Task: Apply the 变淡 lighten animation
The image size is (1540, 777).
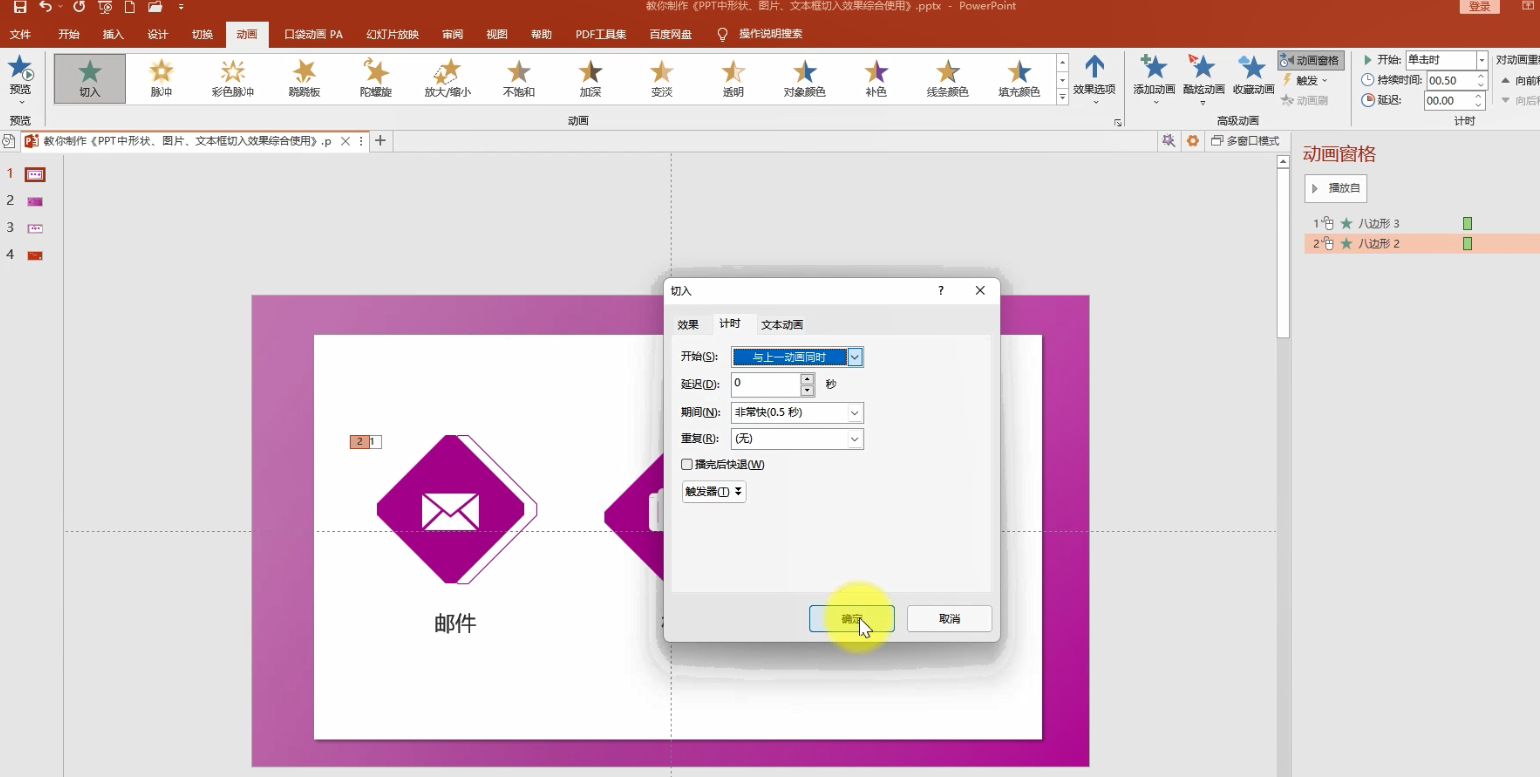Action: click(x=661, y=78)
